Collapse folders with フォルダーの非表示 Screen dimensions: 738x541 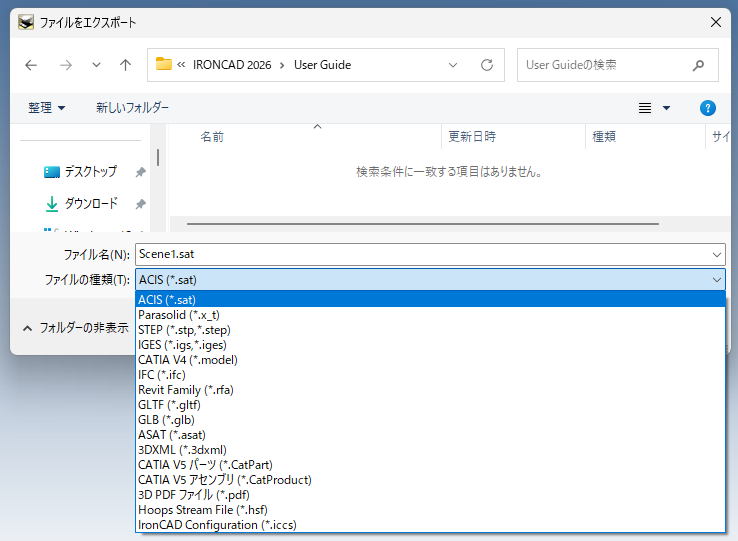click(76, 328)
